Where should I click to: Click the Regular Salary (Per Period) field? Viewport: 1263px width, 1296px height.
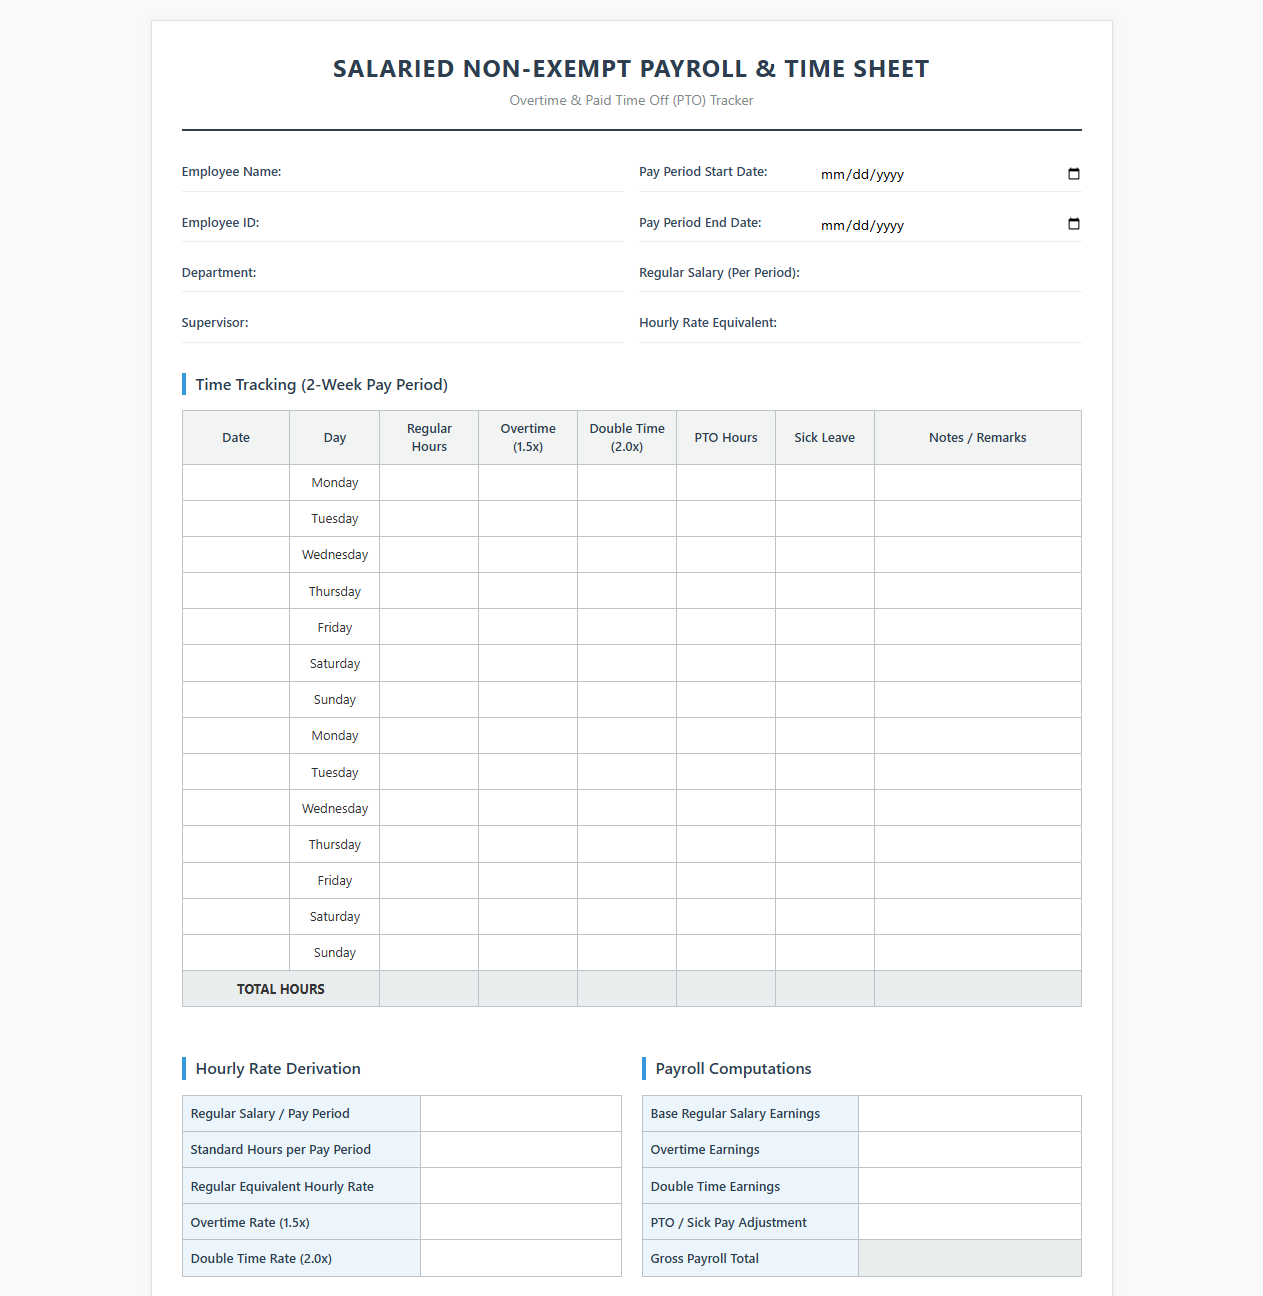click(x=950, y=272)
